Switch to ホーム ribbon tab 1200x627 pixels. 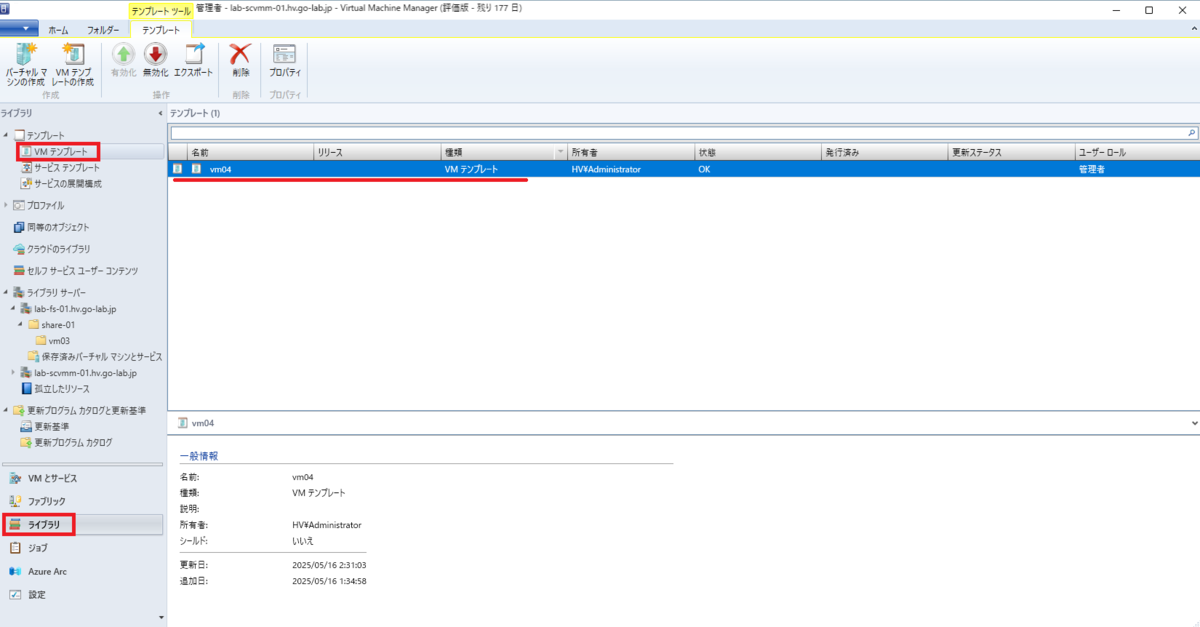pos(59,30)
